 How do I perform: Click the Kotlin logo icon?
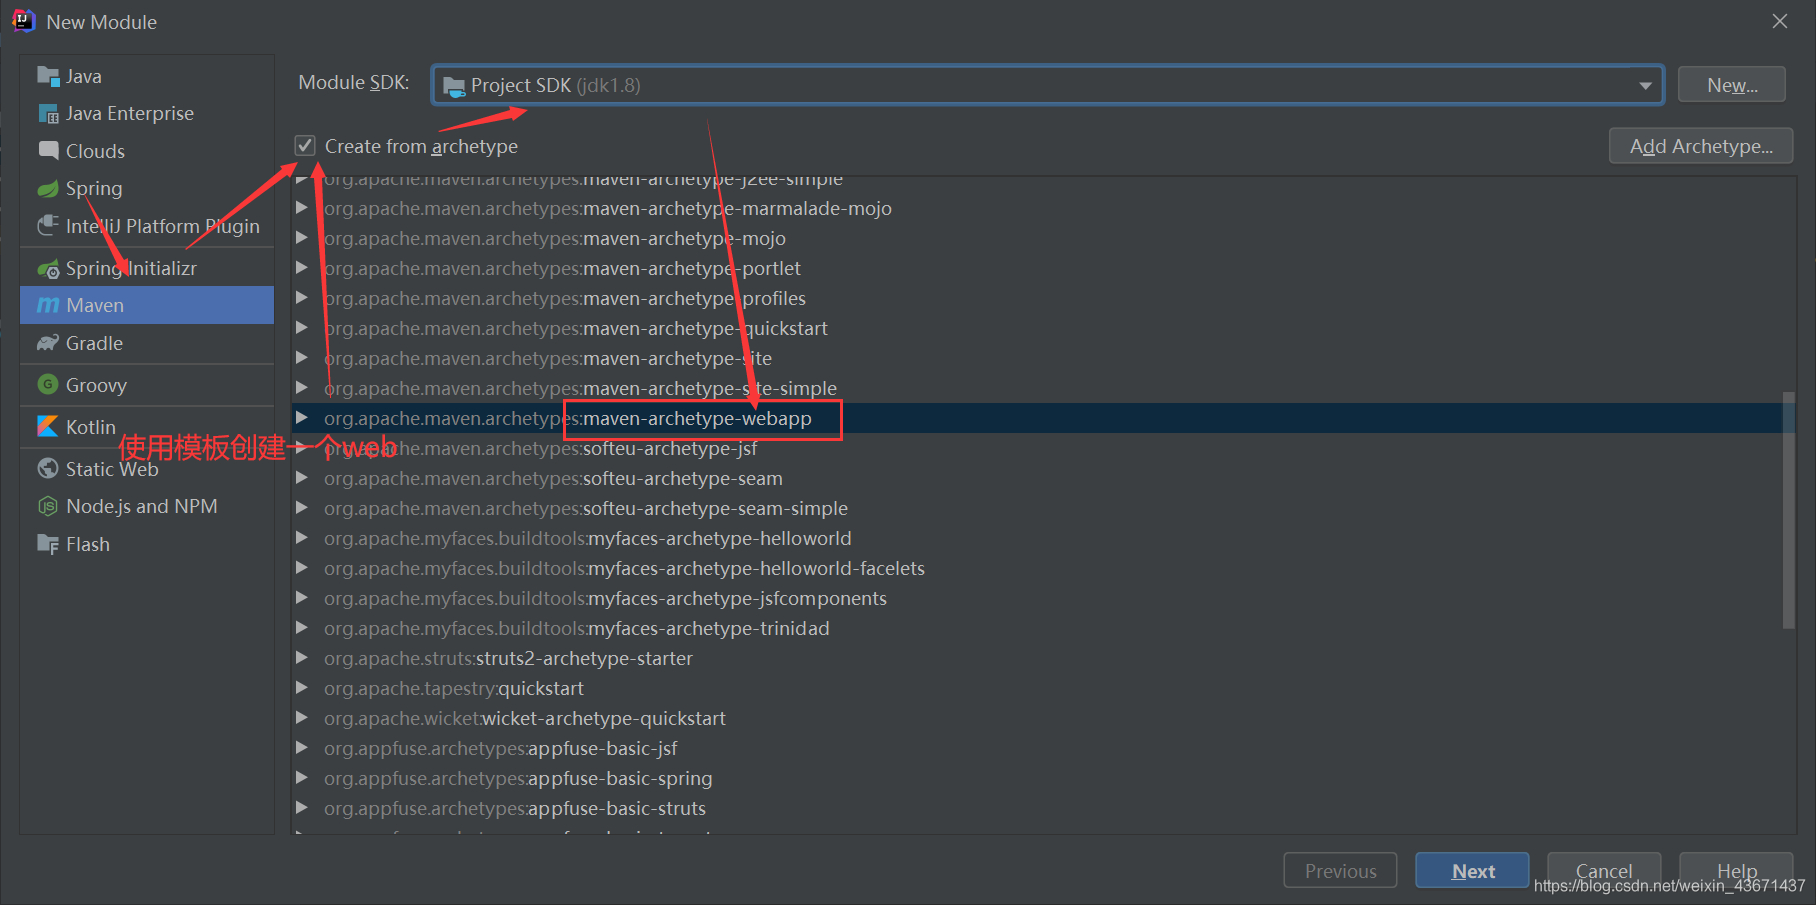tap(48, 427)
